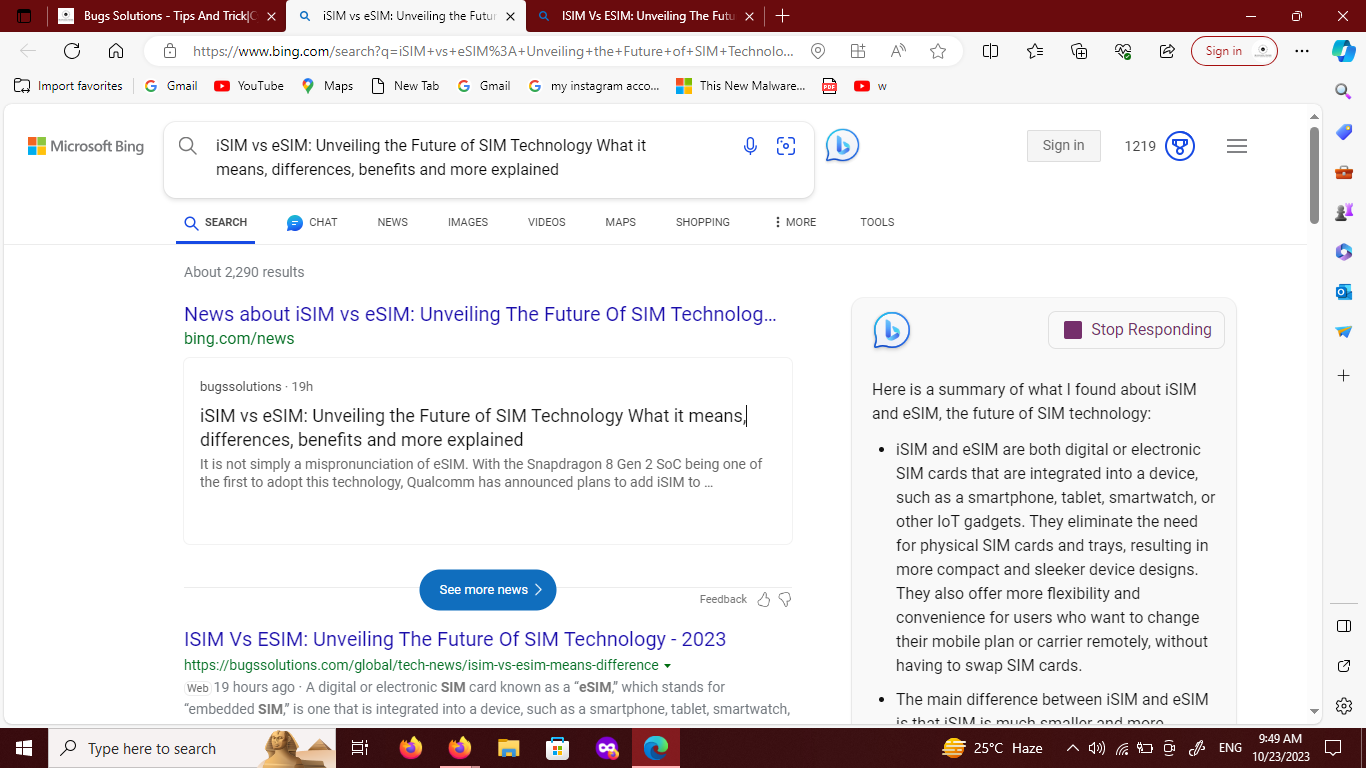This screenshot has width=1366, height=768.
Task: Open Shopping tag in the Edge sidebar
Action: click(1344, 133)
